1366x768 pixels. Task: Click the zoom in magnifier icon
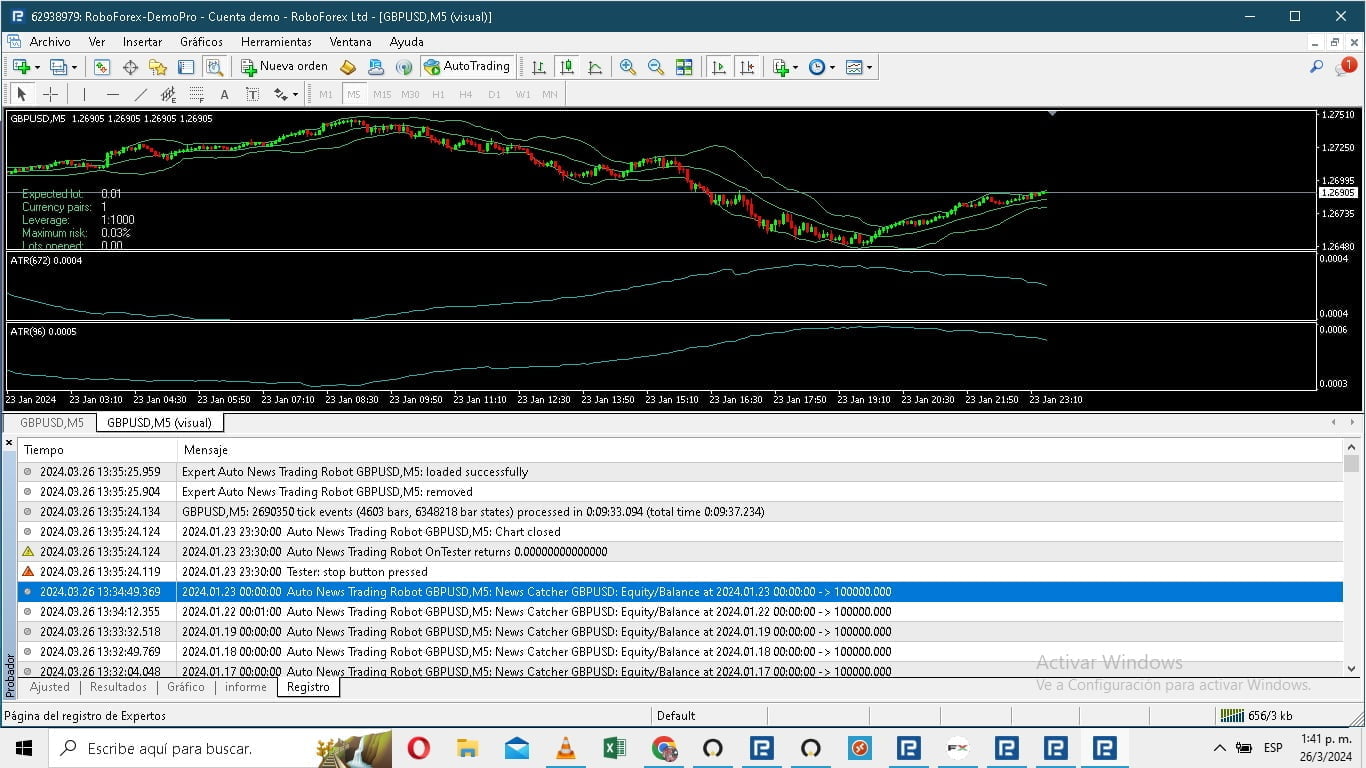click(627, 67)
